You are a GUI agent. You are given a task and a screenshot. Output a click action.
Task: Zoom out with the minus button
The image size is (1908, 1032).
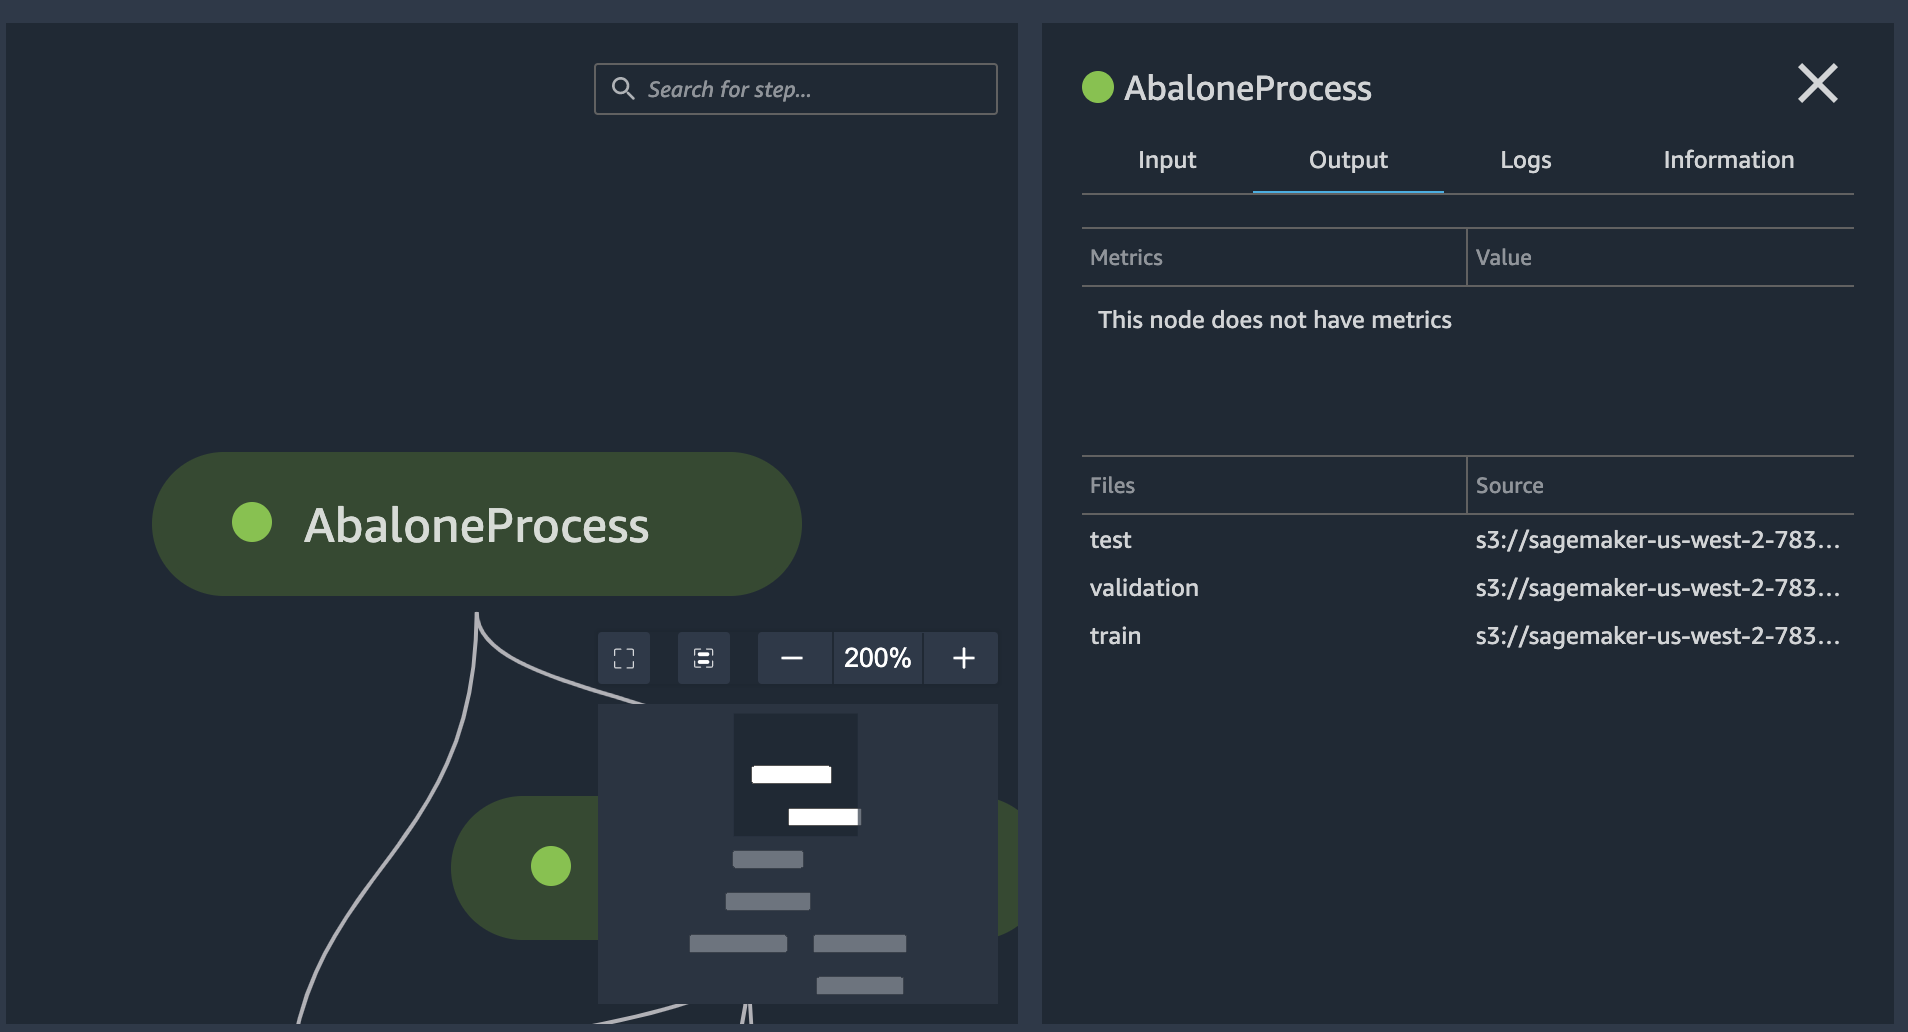[792, 658]
